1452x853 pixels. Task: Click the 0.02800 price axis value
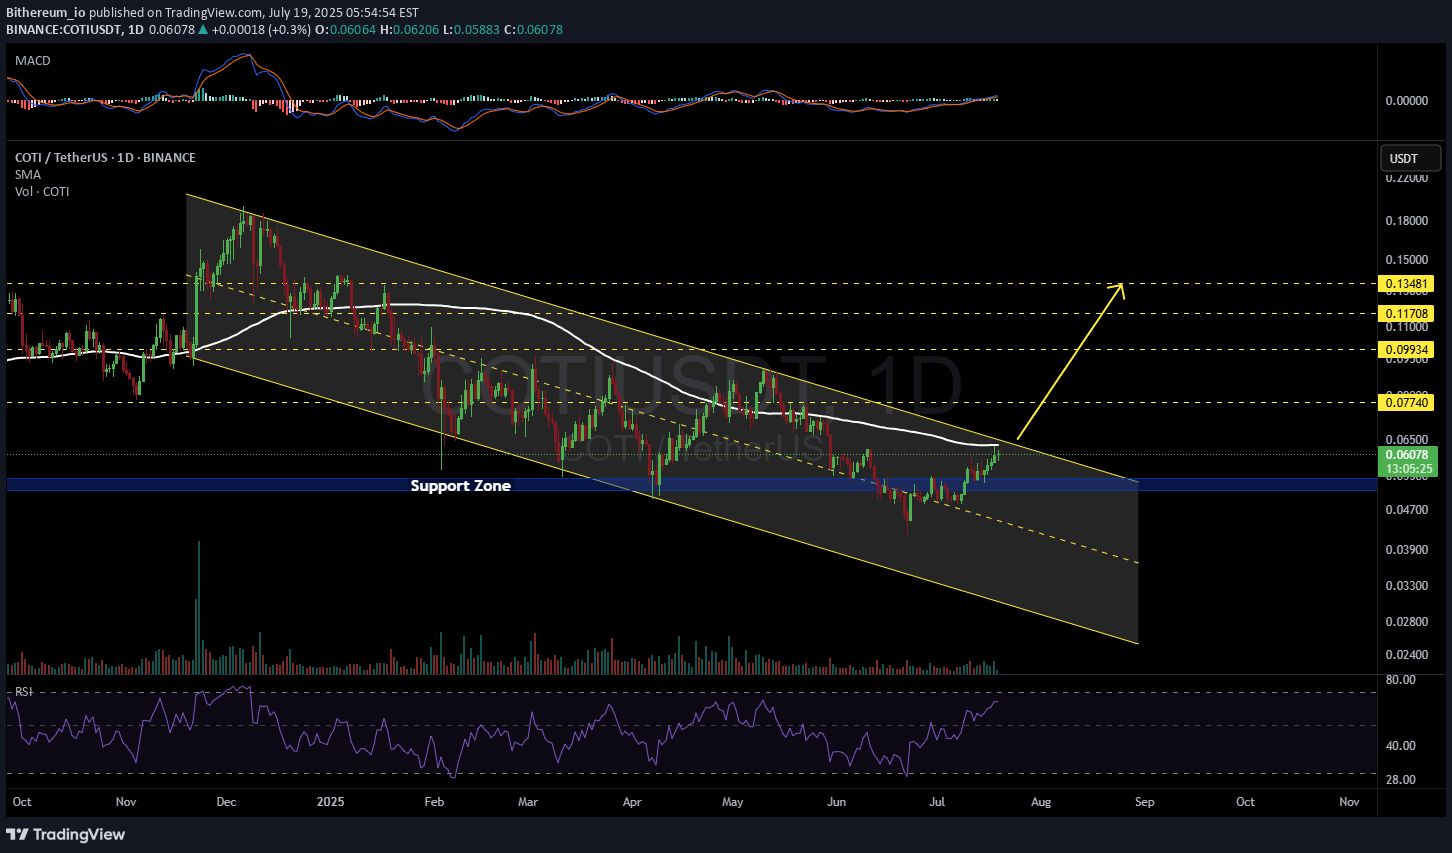click(x=1407, y=622)
